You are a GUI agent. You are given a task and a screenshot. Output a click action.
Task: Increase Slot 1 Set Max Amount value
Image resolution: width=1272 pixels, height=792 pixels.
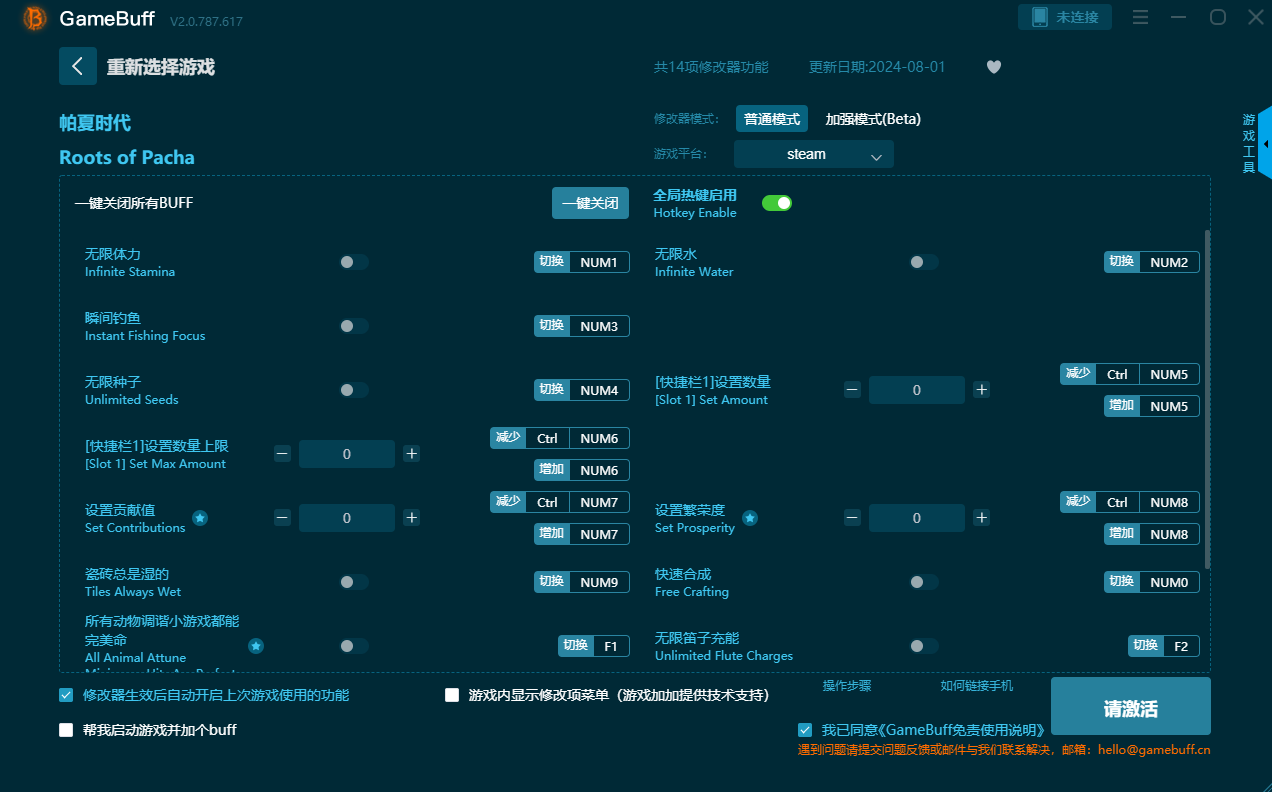(412, 454)
